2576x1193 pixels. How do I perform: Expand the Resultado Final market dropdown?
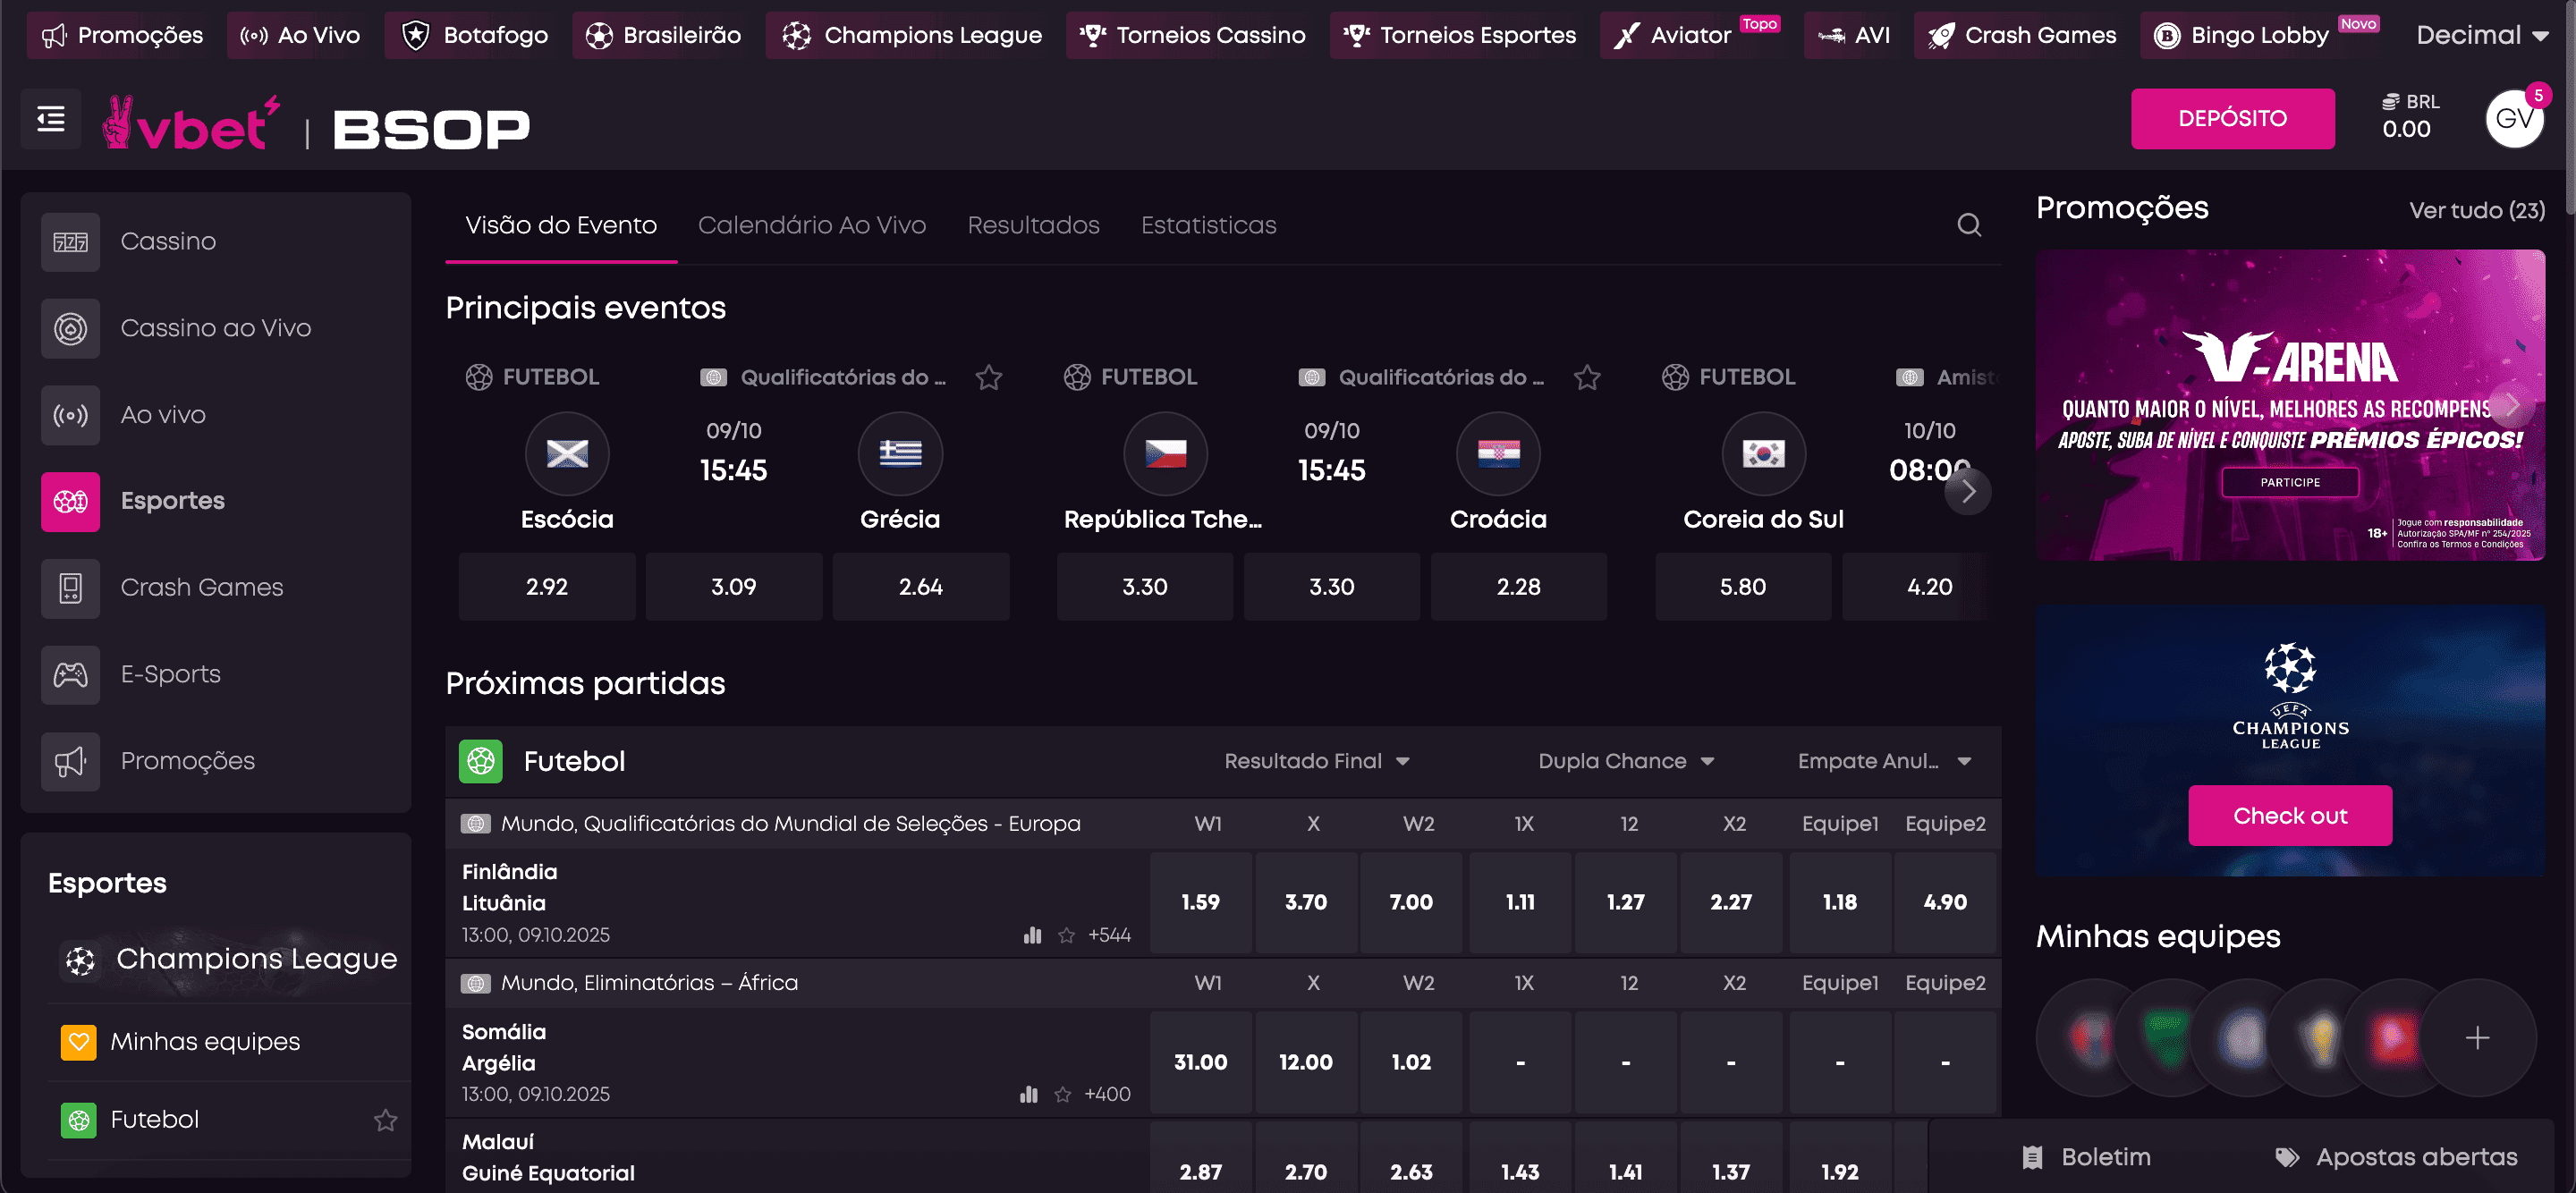1316,761
